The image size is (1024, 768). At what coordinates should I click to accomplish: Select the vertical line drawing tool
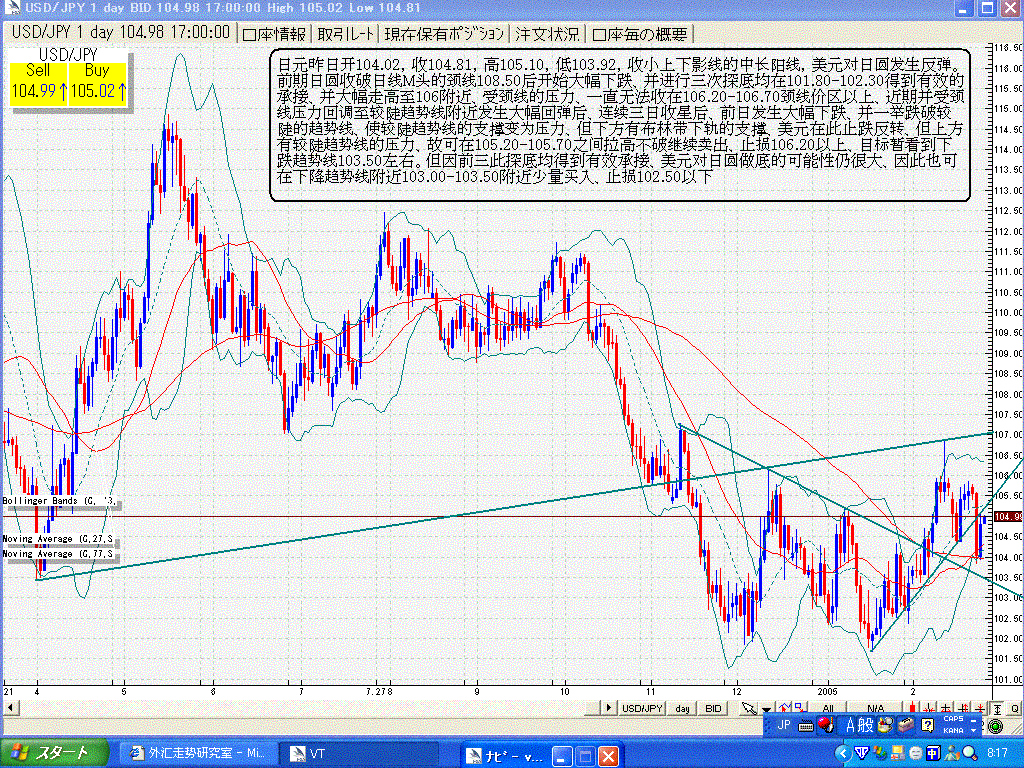[929, 707]
